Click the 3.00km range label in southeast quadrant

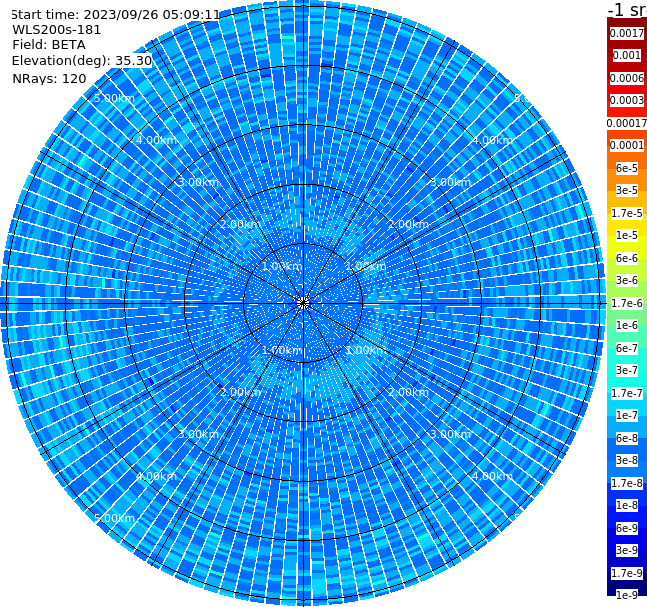point(450,434)
